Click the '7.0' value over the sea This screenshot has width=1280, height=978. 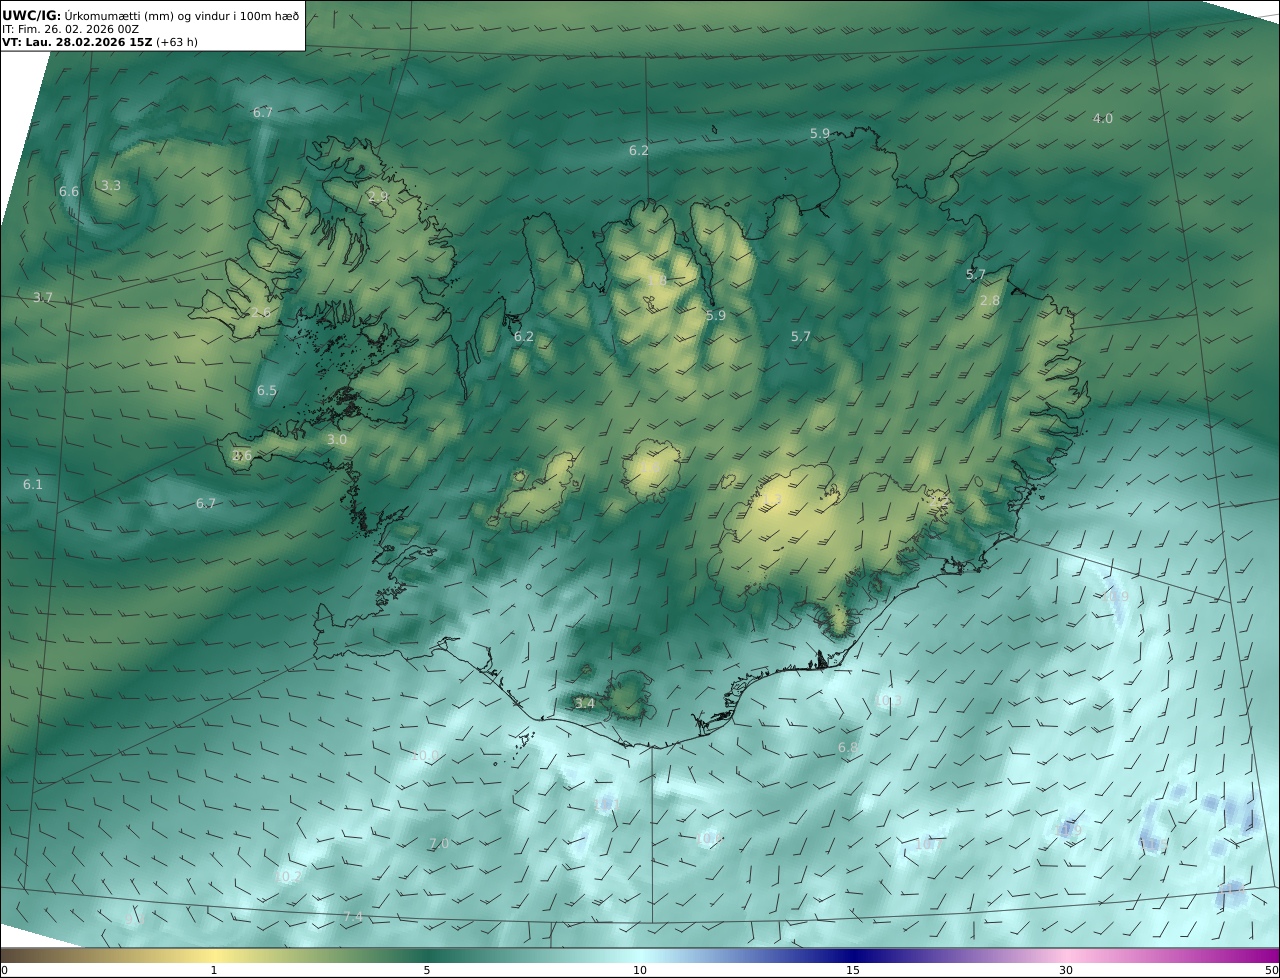(439, 843)
